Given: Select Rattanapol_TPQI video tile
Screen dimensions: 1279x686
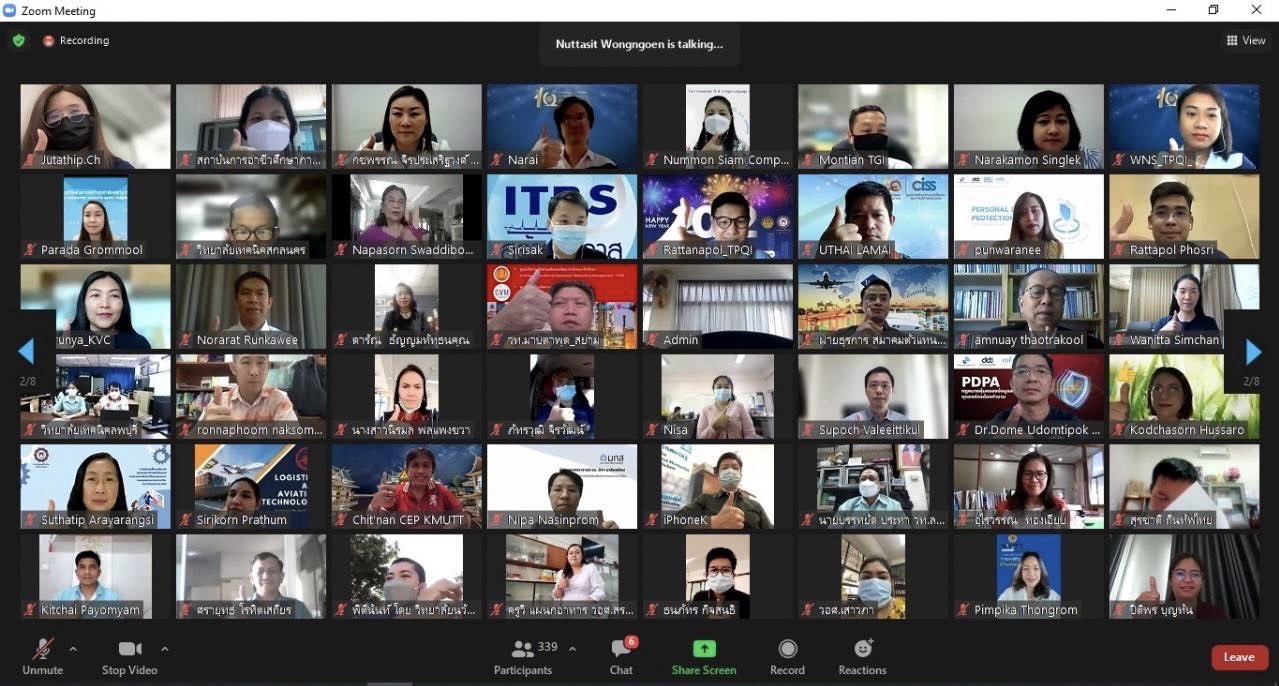Looking at the screenshot, I should pyautogui.click(x=717, y=216).
